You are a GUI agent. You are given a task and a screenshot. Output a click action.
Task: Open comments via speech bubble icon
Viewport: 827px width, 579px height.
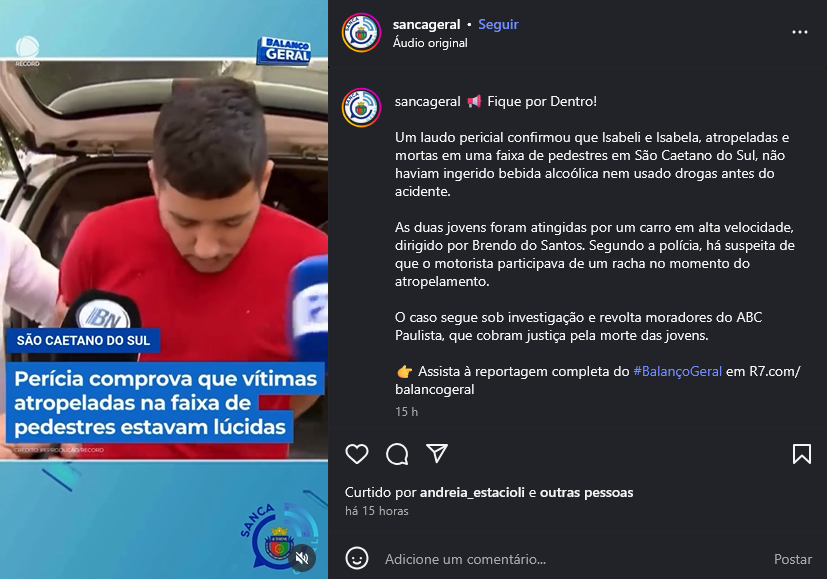click(397, 454)
